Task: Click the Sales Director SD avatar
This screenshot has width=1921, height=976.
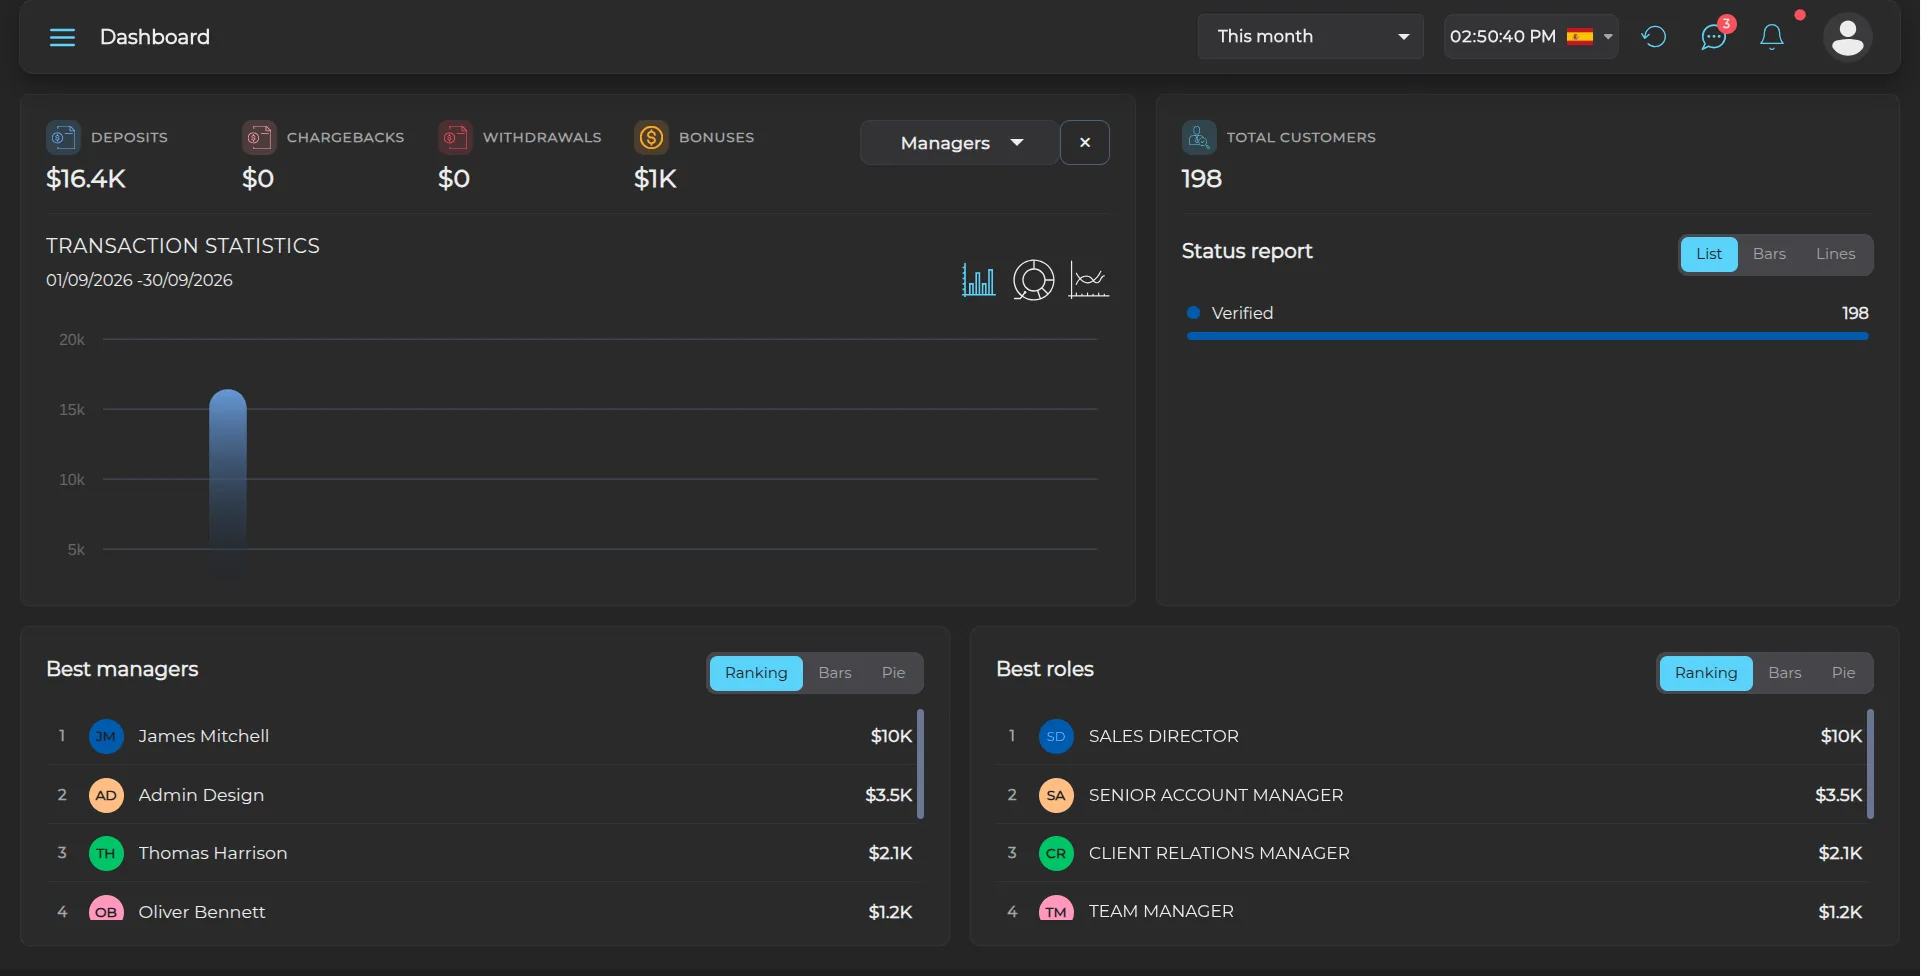Action: click(x=1056, y=737)
